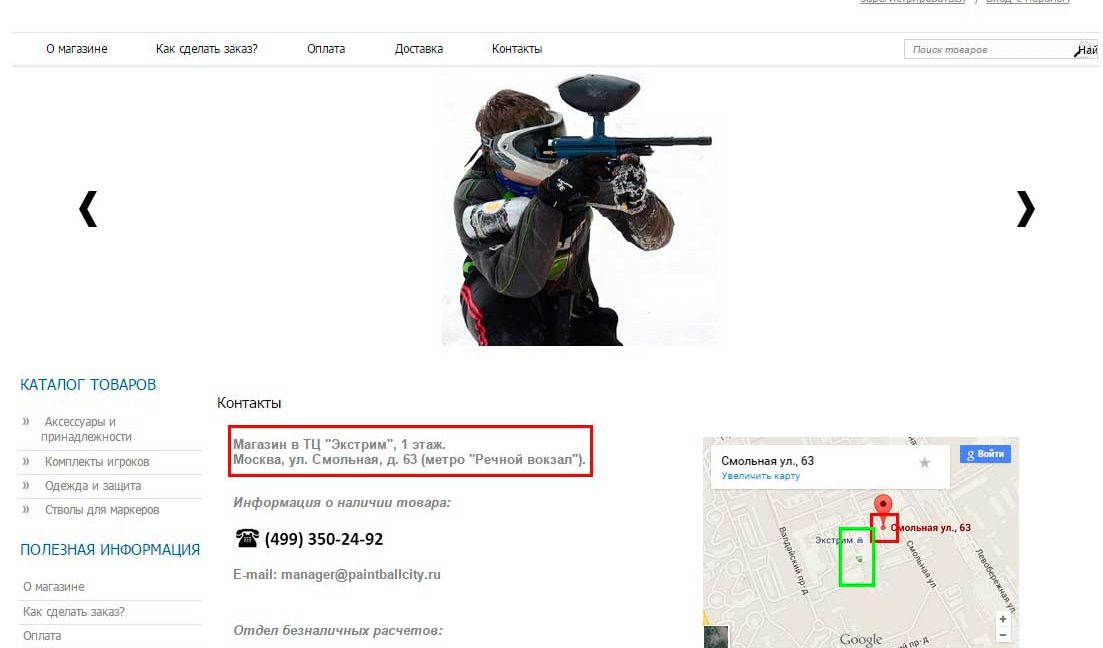Viewport: 1103px width, 648px height.
Task: Zoom out the map with the minus button
Action: coord(1002,635)
